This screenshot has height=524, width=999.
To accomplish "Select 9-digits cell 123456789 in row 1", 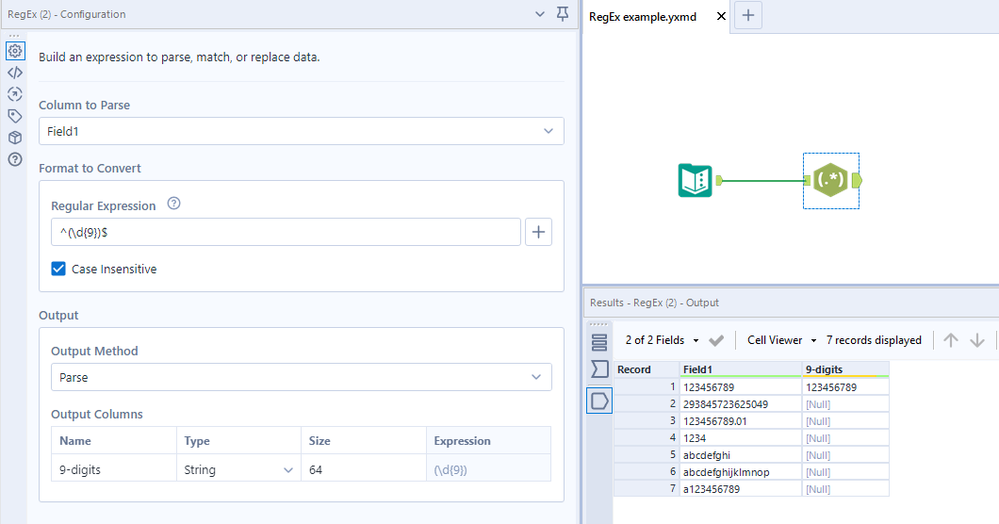I will (x=845, y=387).
